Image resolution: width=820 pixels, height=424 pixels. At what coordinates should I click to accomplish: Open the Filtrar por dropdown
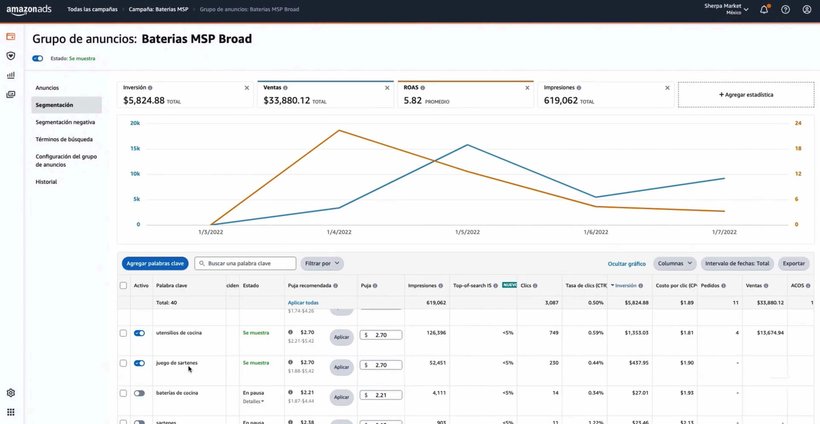tap(321, 263)
